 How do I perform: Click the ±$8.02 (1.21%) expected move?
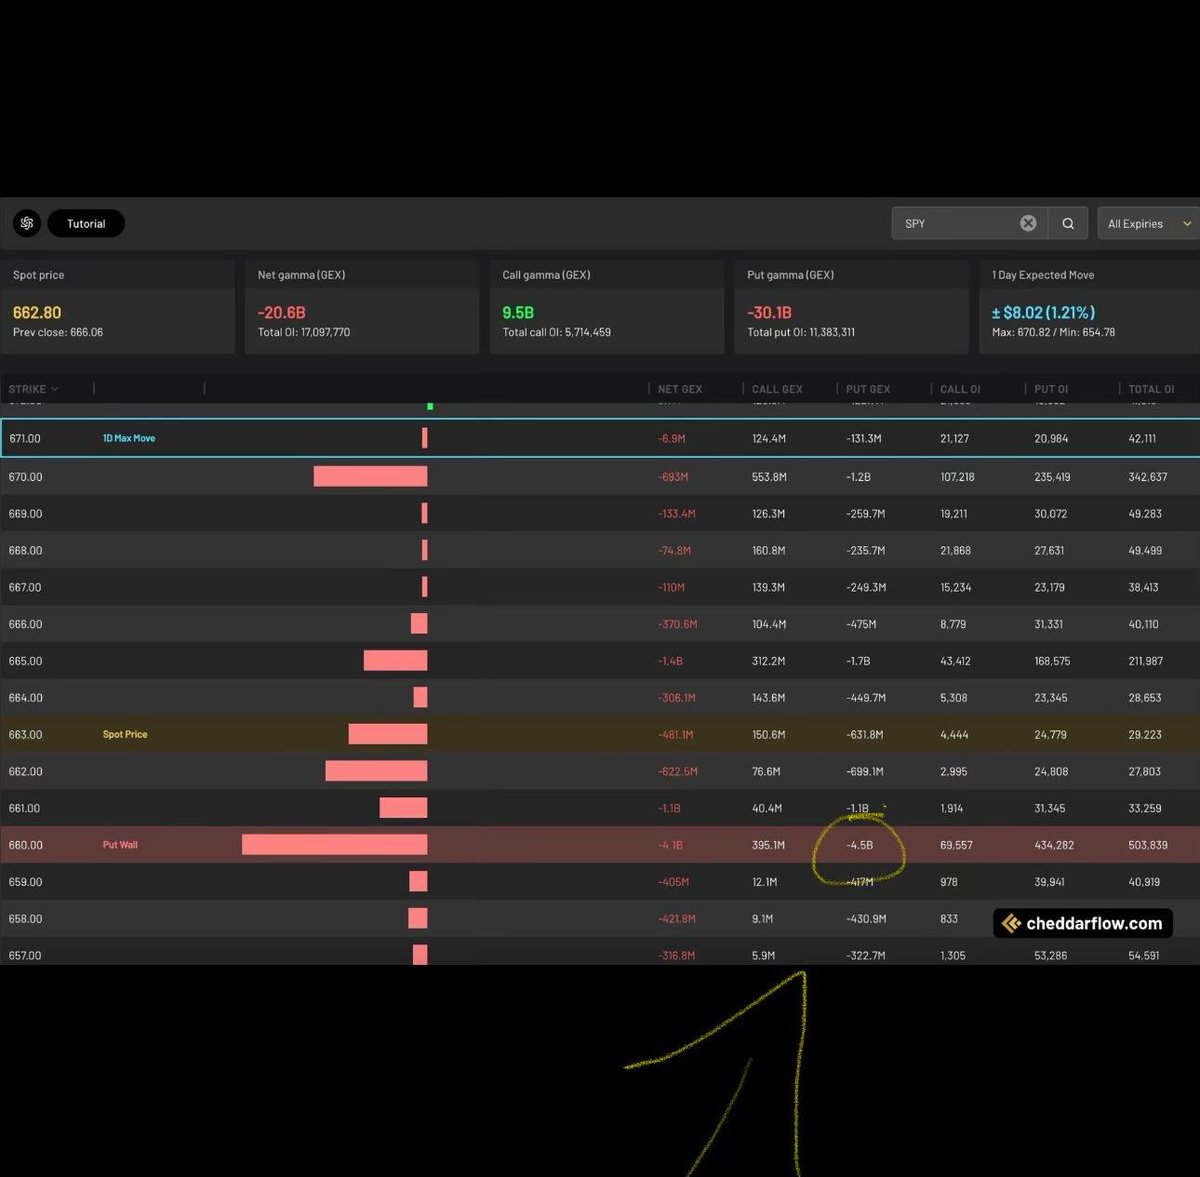[x=1043, y=313]
